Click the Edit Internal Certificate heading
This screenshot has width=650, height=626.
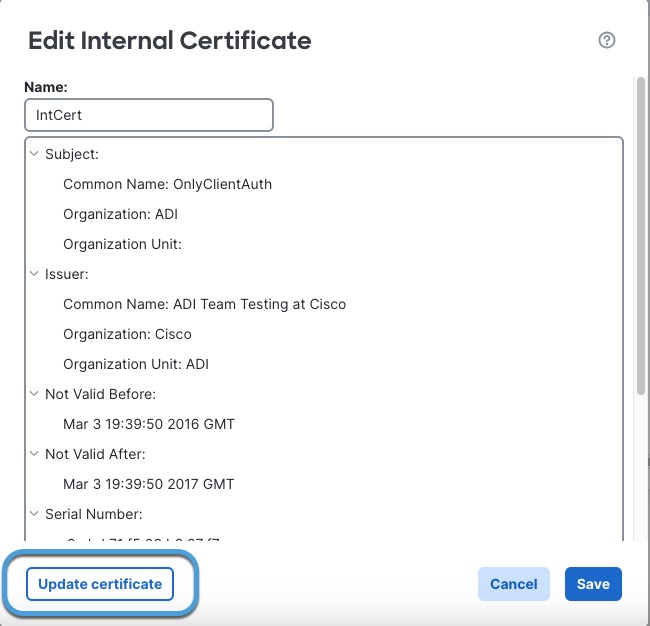pyautogui.click(x=169, y=41)
